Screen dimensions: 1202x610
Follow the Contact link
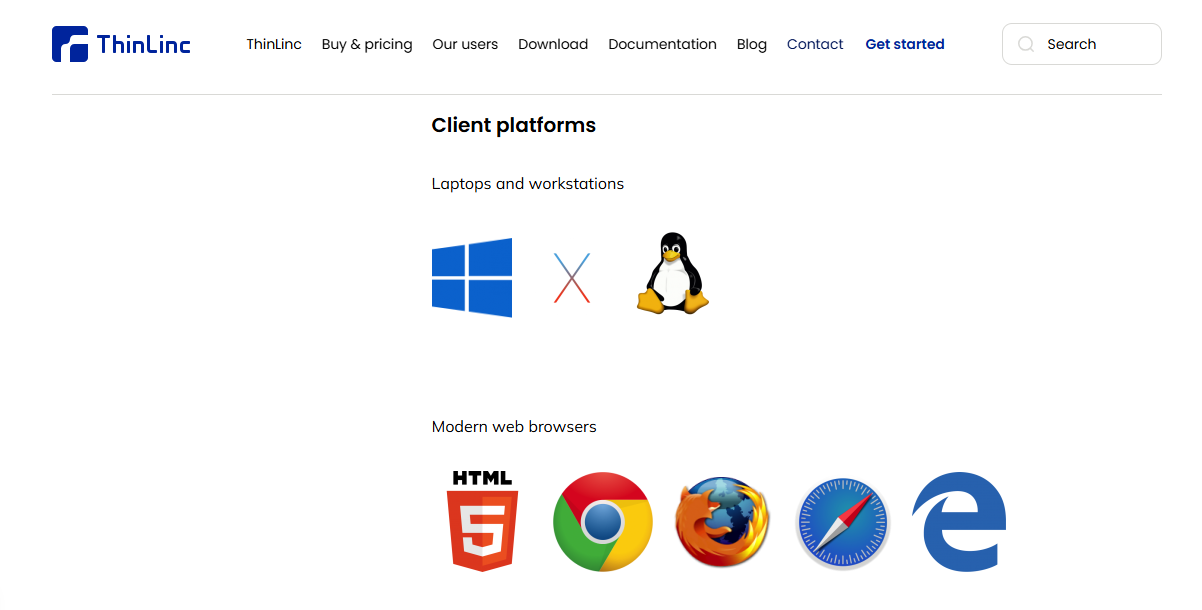pyautogui.click(x=815, y=44)
